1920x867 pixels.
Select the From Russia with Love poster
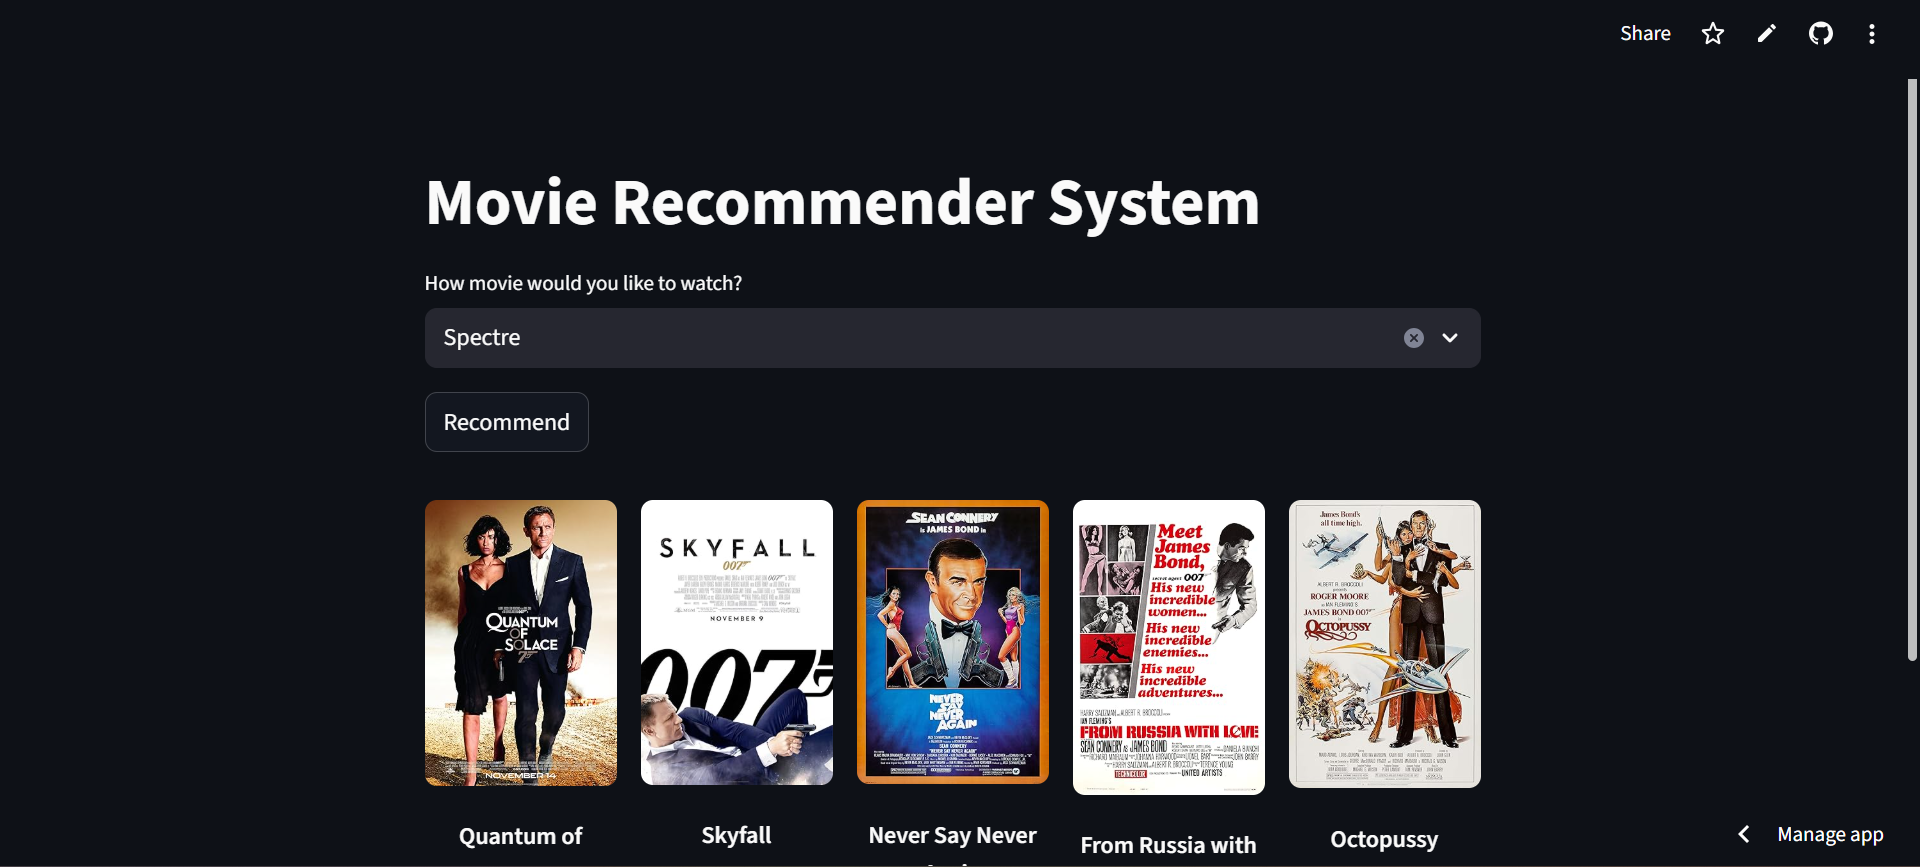(1169, 648)
